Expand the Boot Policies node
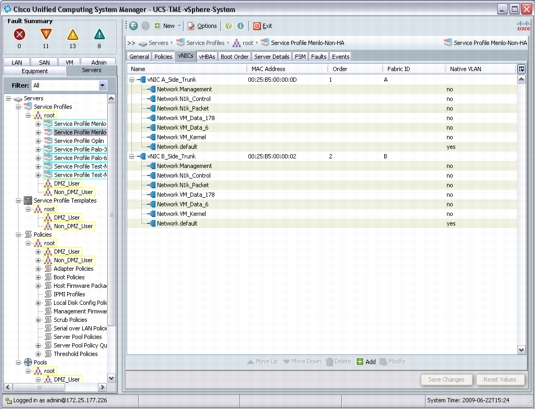Screen dimensions: 536x410 [x=38, y=277]
